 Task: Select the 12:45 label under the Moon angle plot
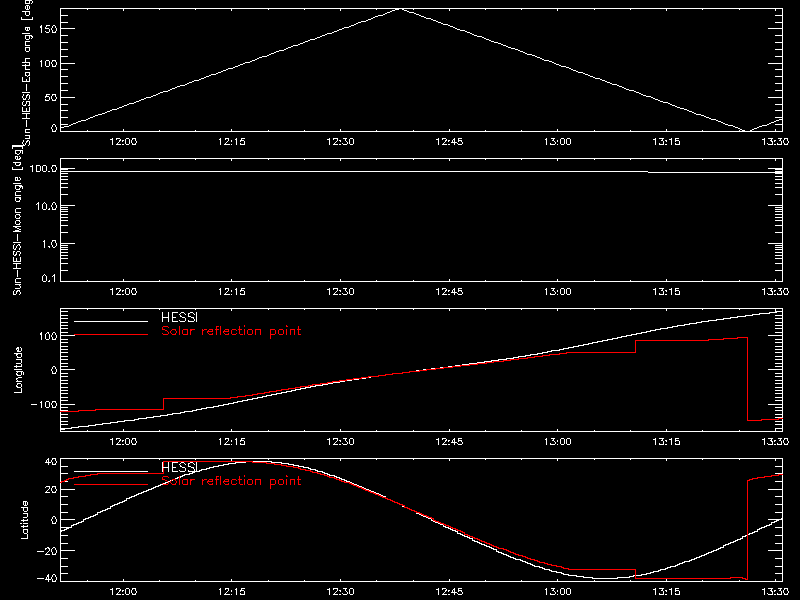click(449, 291)
